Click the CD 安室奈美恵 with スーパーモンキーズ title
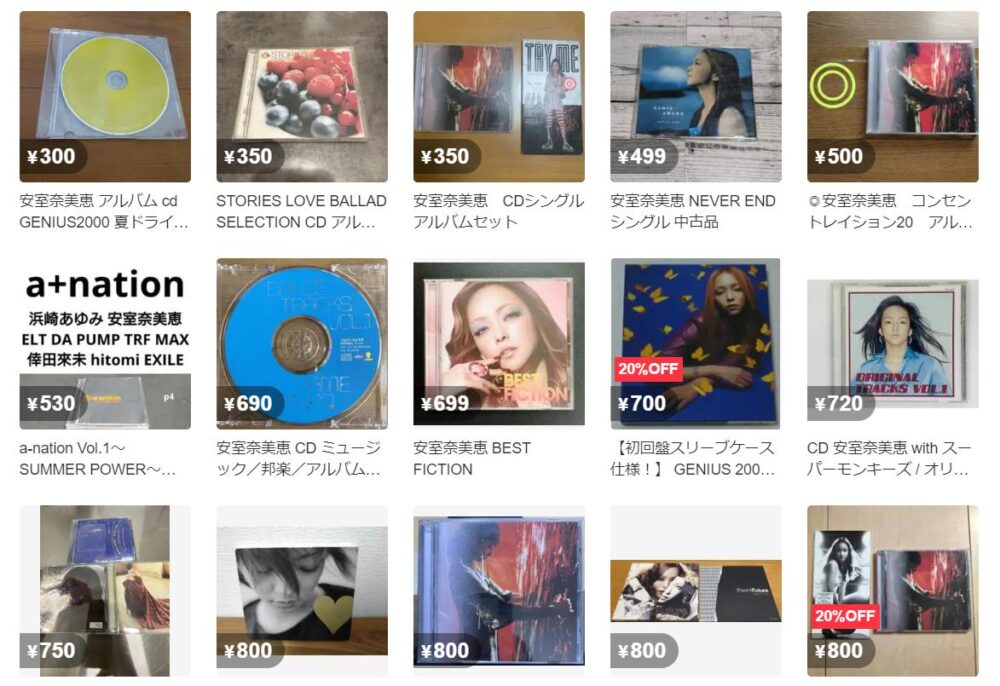The width and height of the screenshot is (1000, 686). tap(889, 459)
